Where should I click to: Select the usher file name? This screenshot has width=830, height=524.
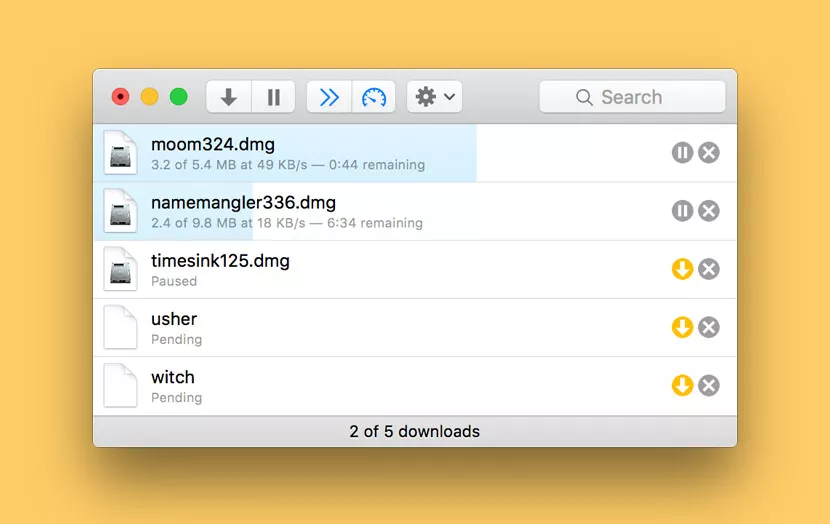[174, 319]
